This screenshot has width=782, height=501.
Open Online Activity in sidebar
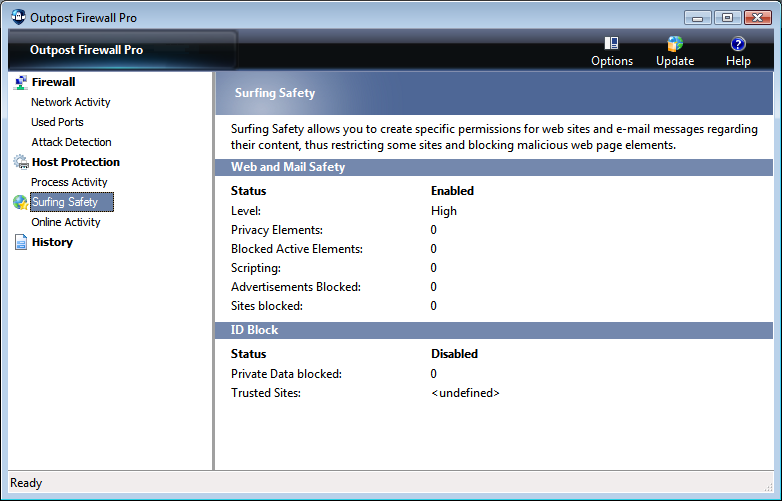66,222
